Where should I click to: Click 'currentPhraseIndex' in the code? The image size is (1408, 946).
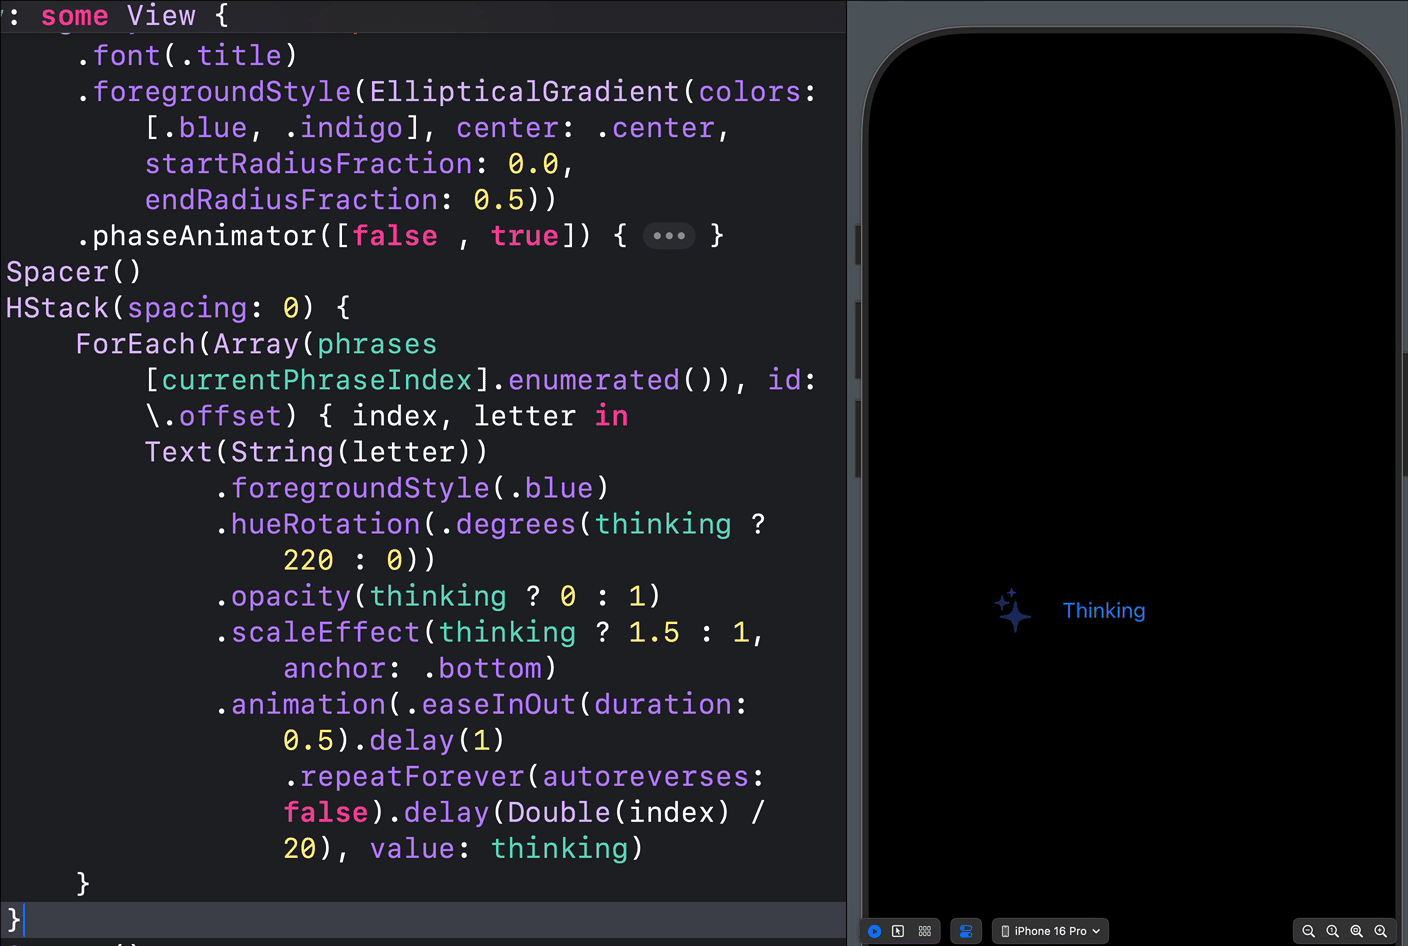click(x=317, y=380)
